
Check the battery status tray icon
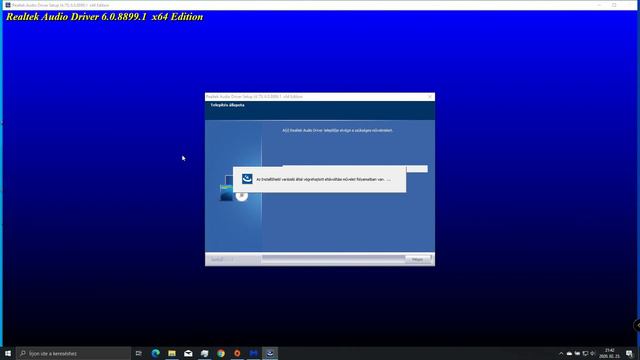point(577,353)
